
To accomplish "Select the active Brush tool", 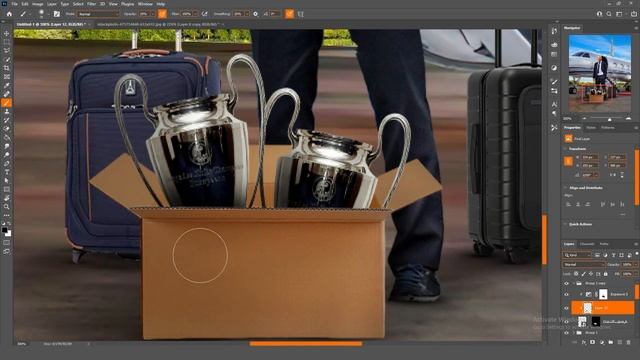I will pos(7,102).
